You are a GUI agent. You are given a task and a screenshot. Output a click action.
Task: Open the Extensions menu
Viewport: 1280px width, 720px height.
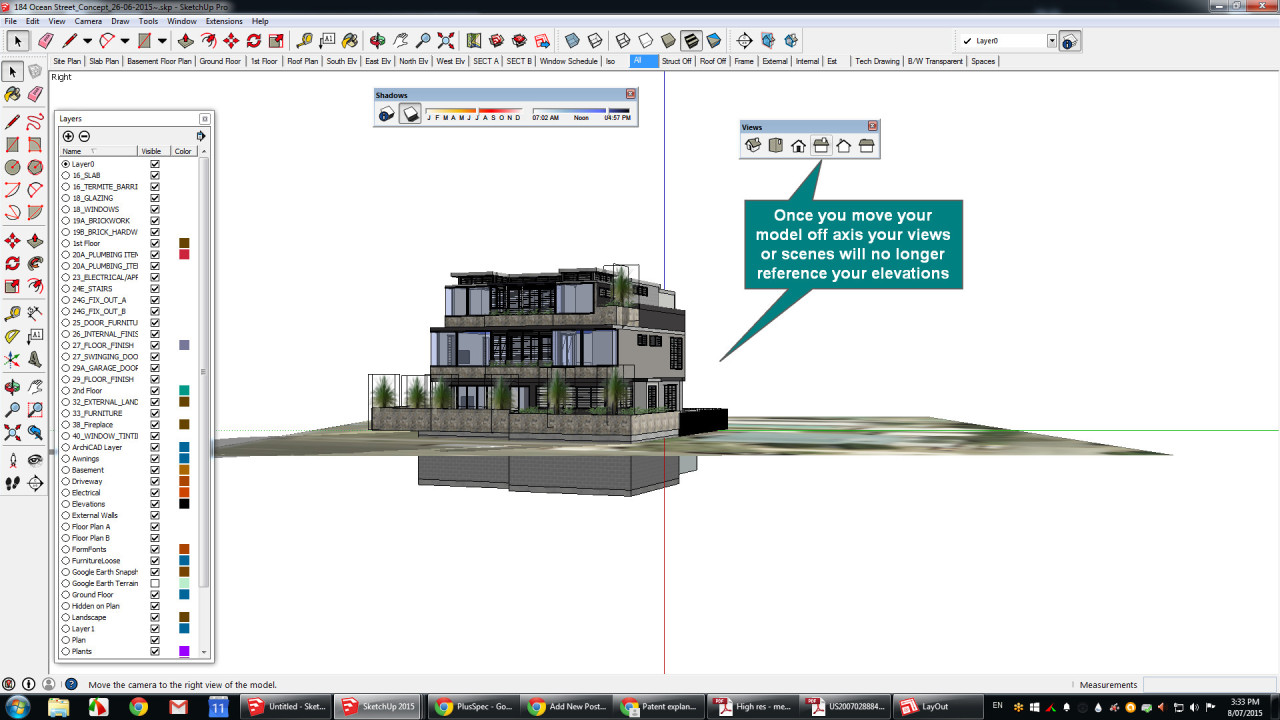(x=224, y=21)
